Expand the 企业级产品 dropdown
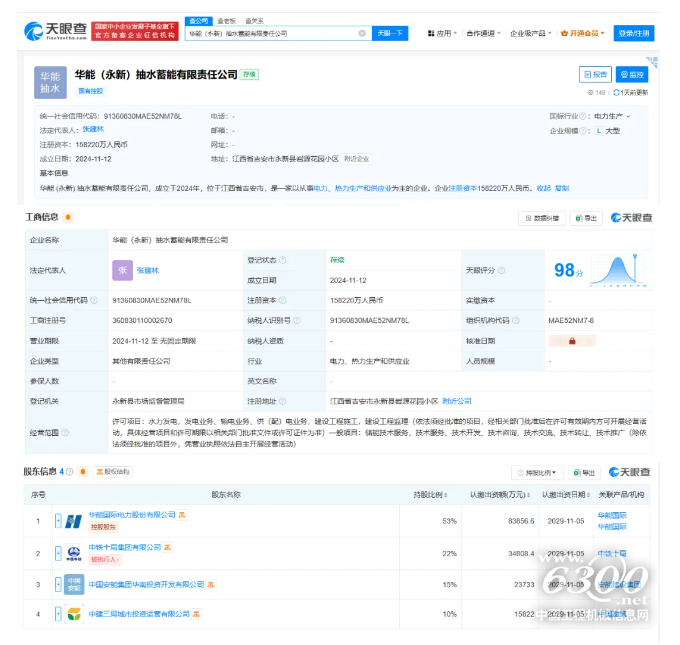 pos(530,33)
